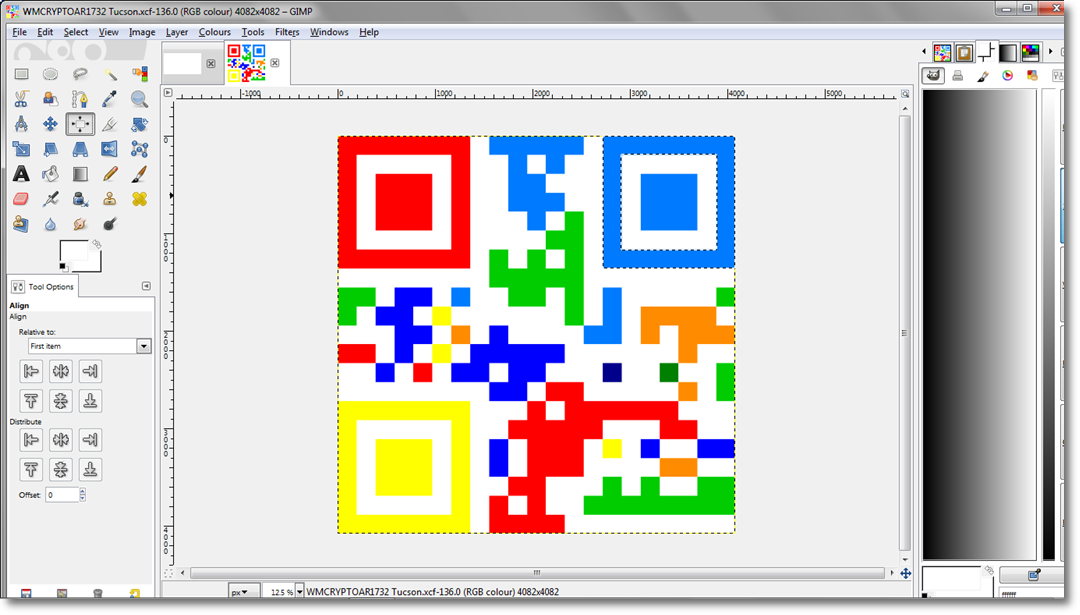Open the background color swatch in toolbox
1080x615 pixels.
click(x=95, y=265)
